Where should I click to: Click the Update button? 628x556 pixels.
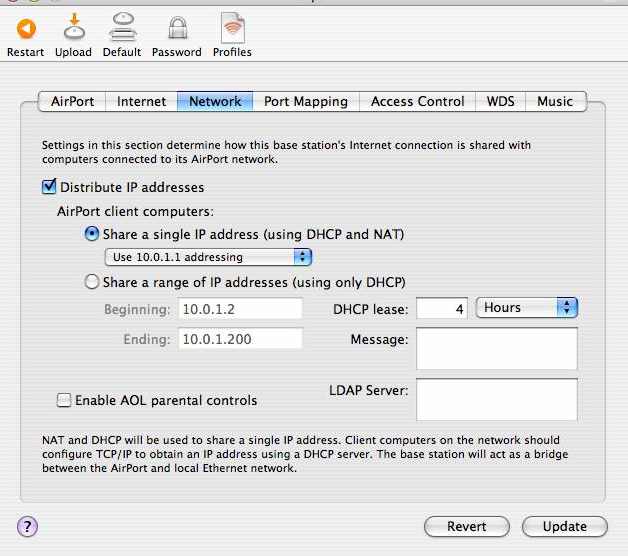(565, 526)
